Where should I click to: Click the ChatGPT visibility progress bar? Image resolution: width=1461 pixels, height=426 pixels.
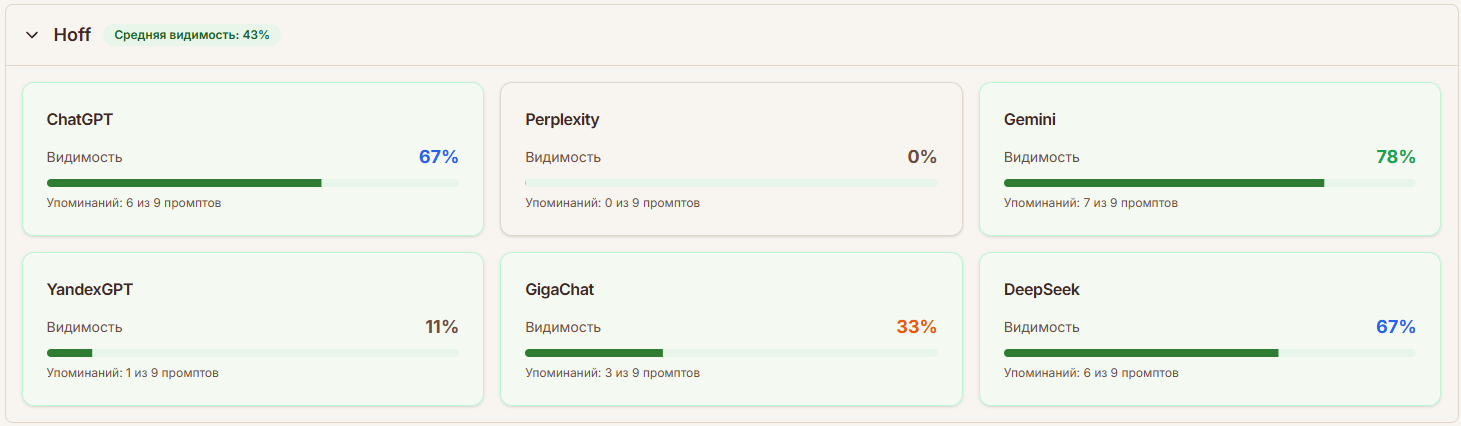[253, 183]
